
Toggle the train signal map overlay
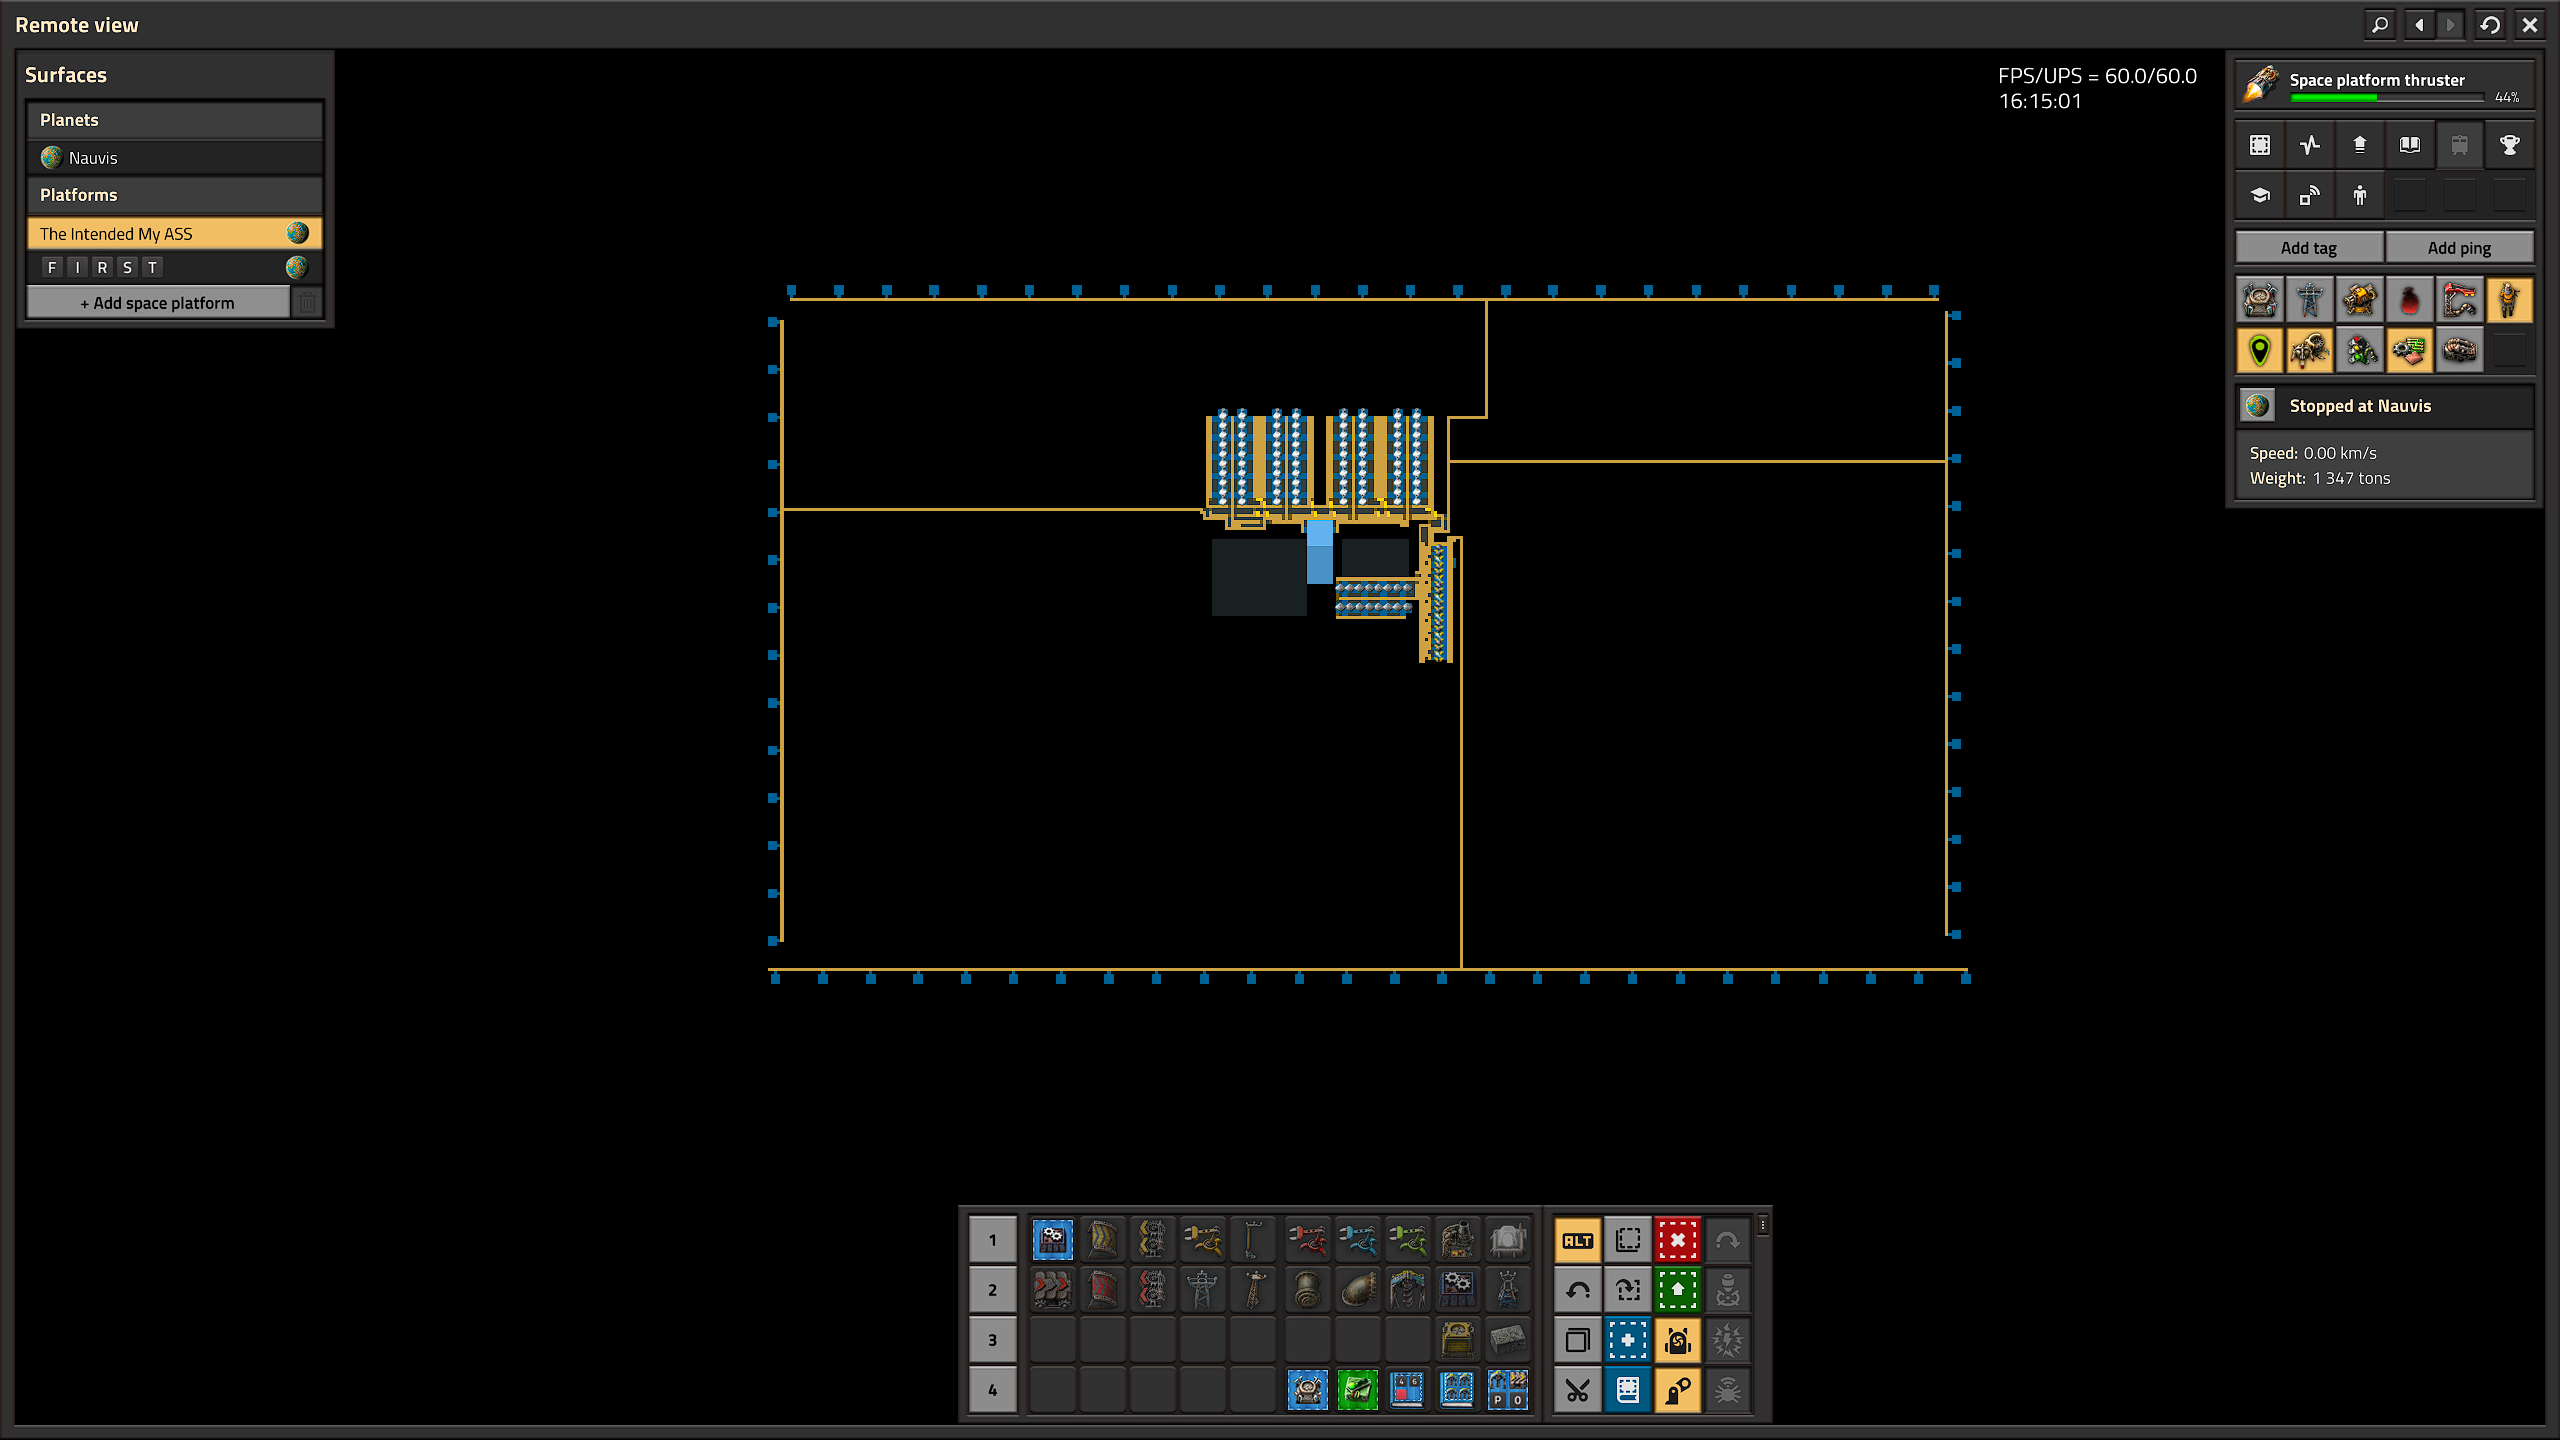[2360, 350]
